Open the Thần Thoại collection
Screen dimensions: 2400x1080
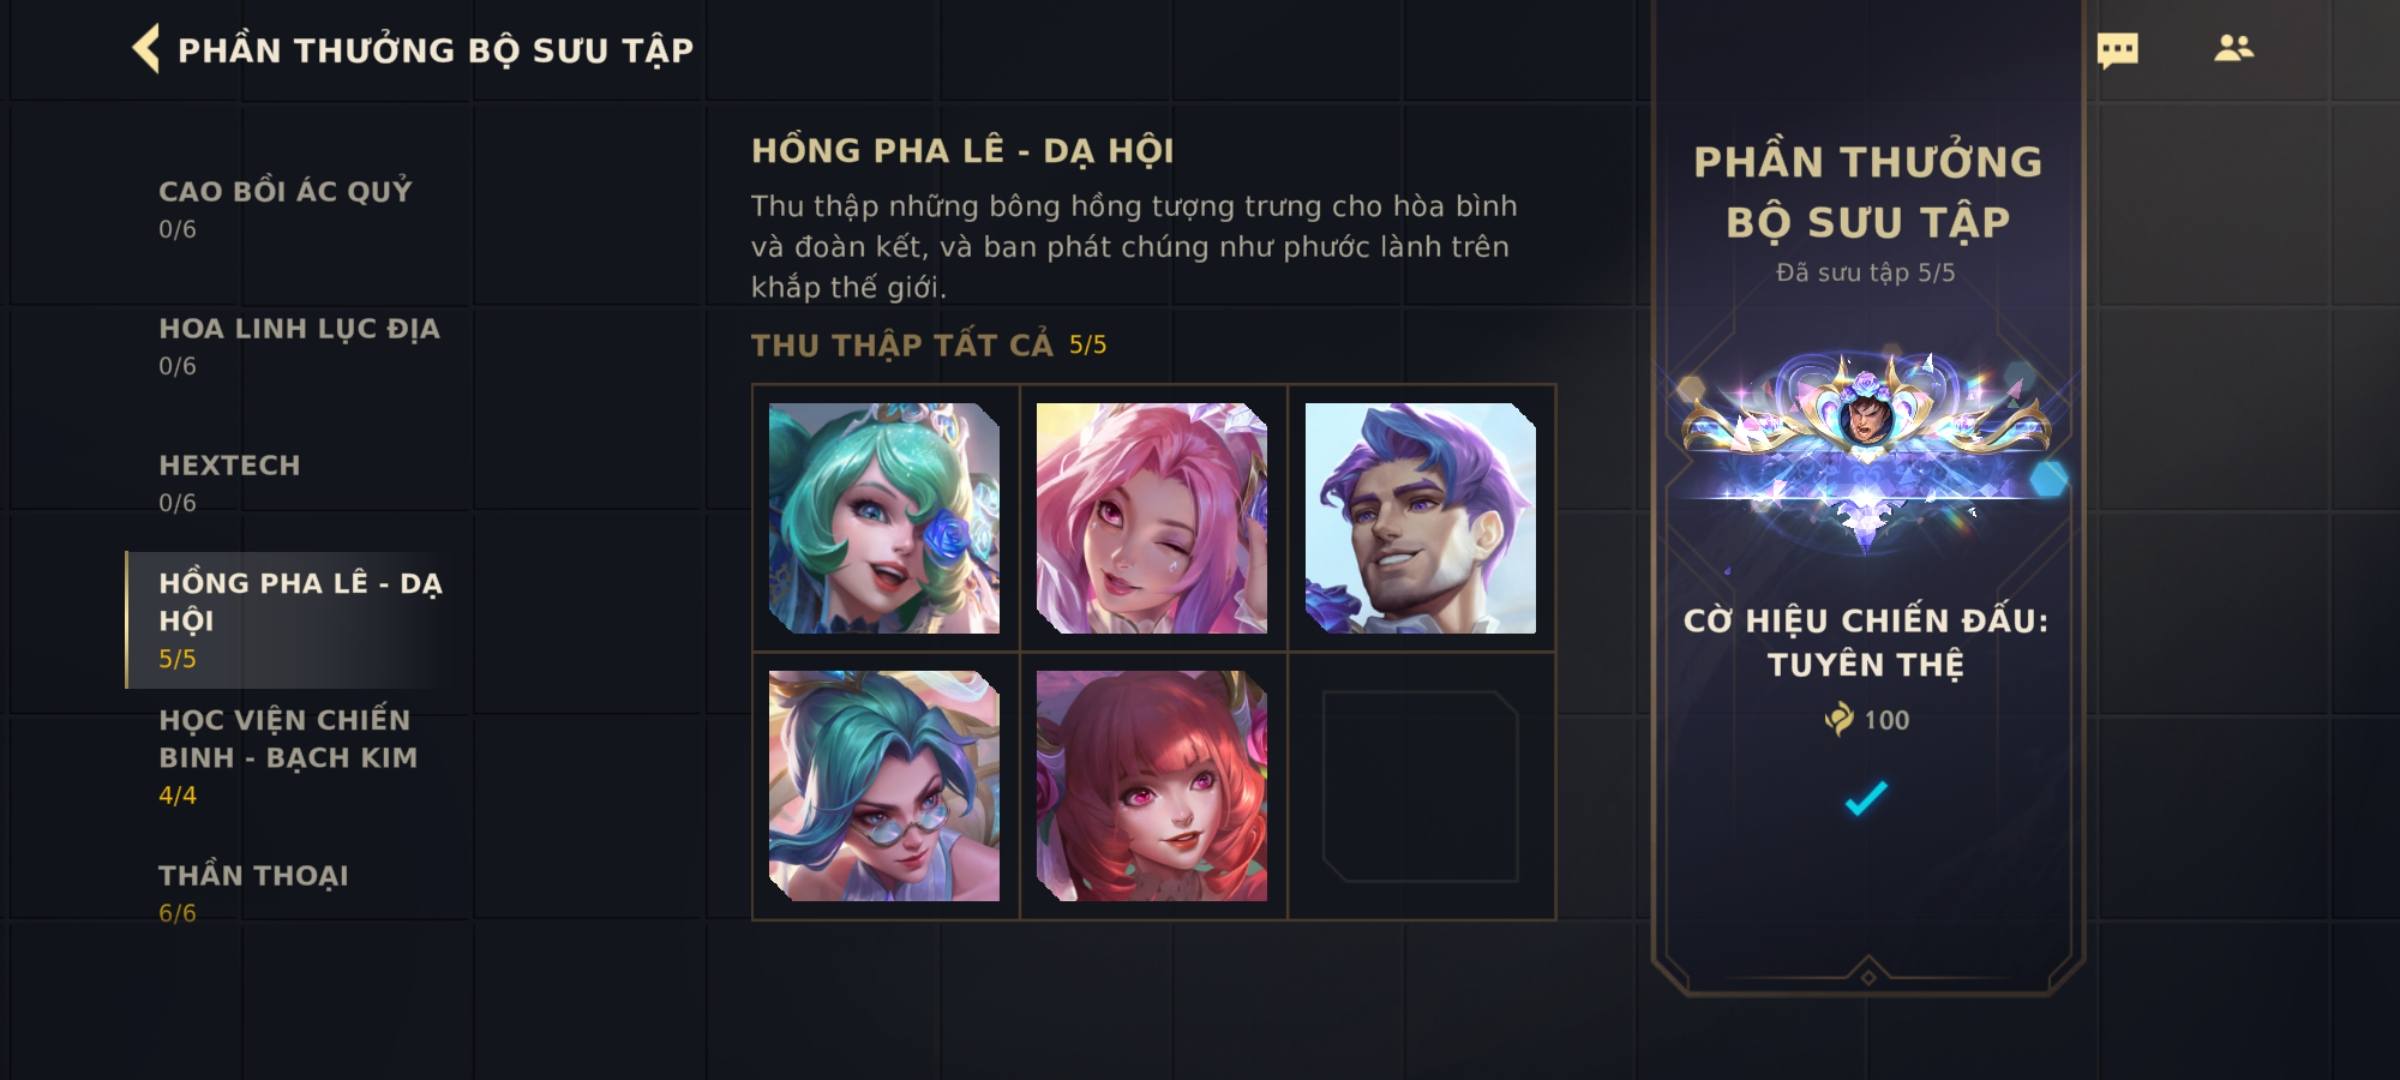point(254,893)
